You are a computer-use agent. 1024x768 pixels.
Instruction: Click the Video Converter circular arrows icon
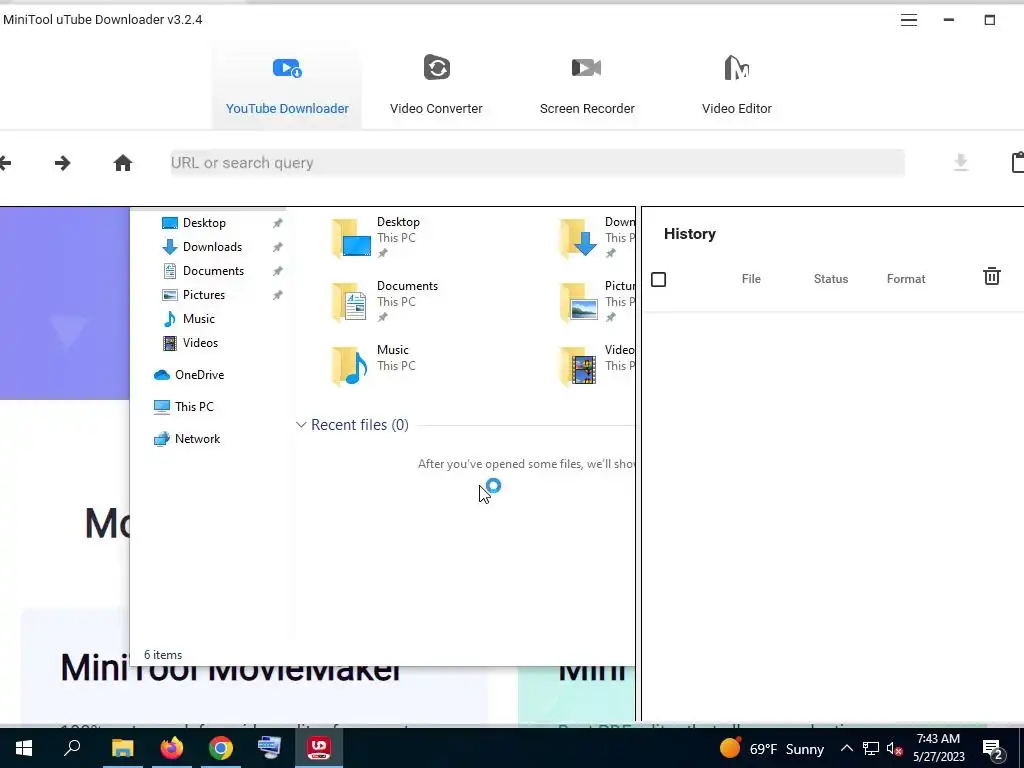(x=437, y=67)
